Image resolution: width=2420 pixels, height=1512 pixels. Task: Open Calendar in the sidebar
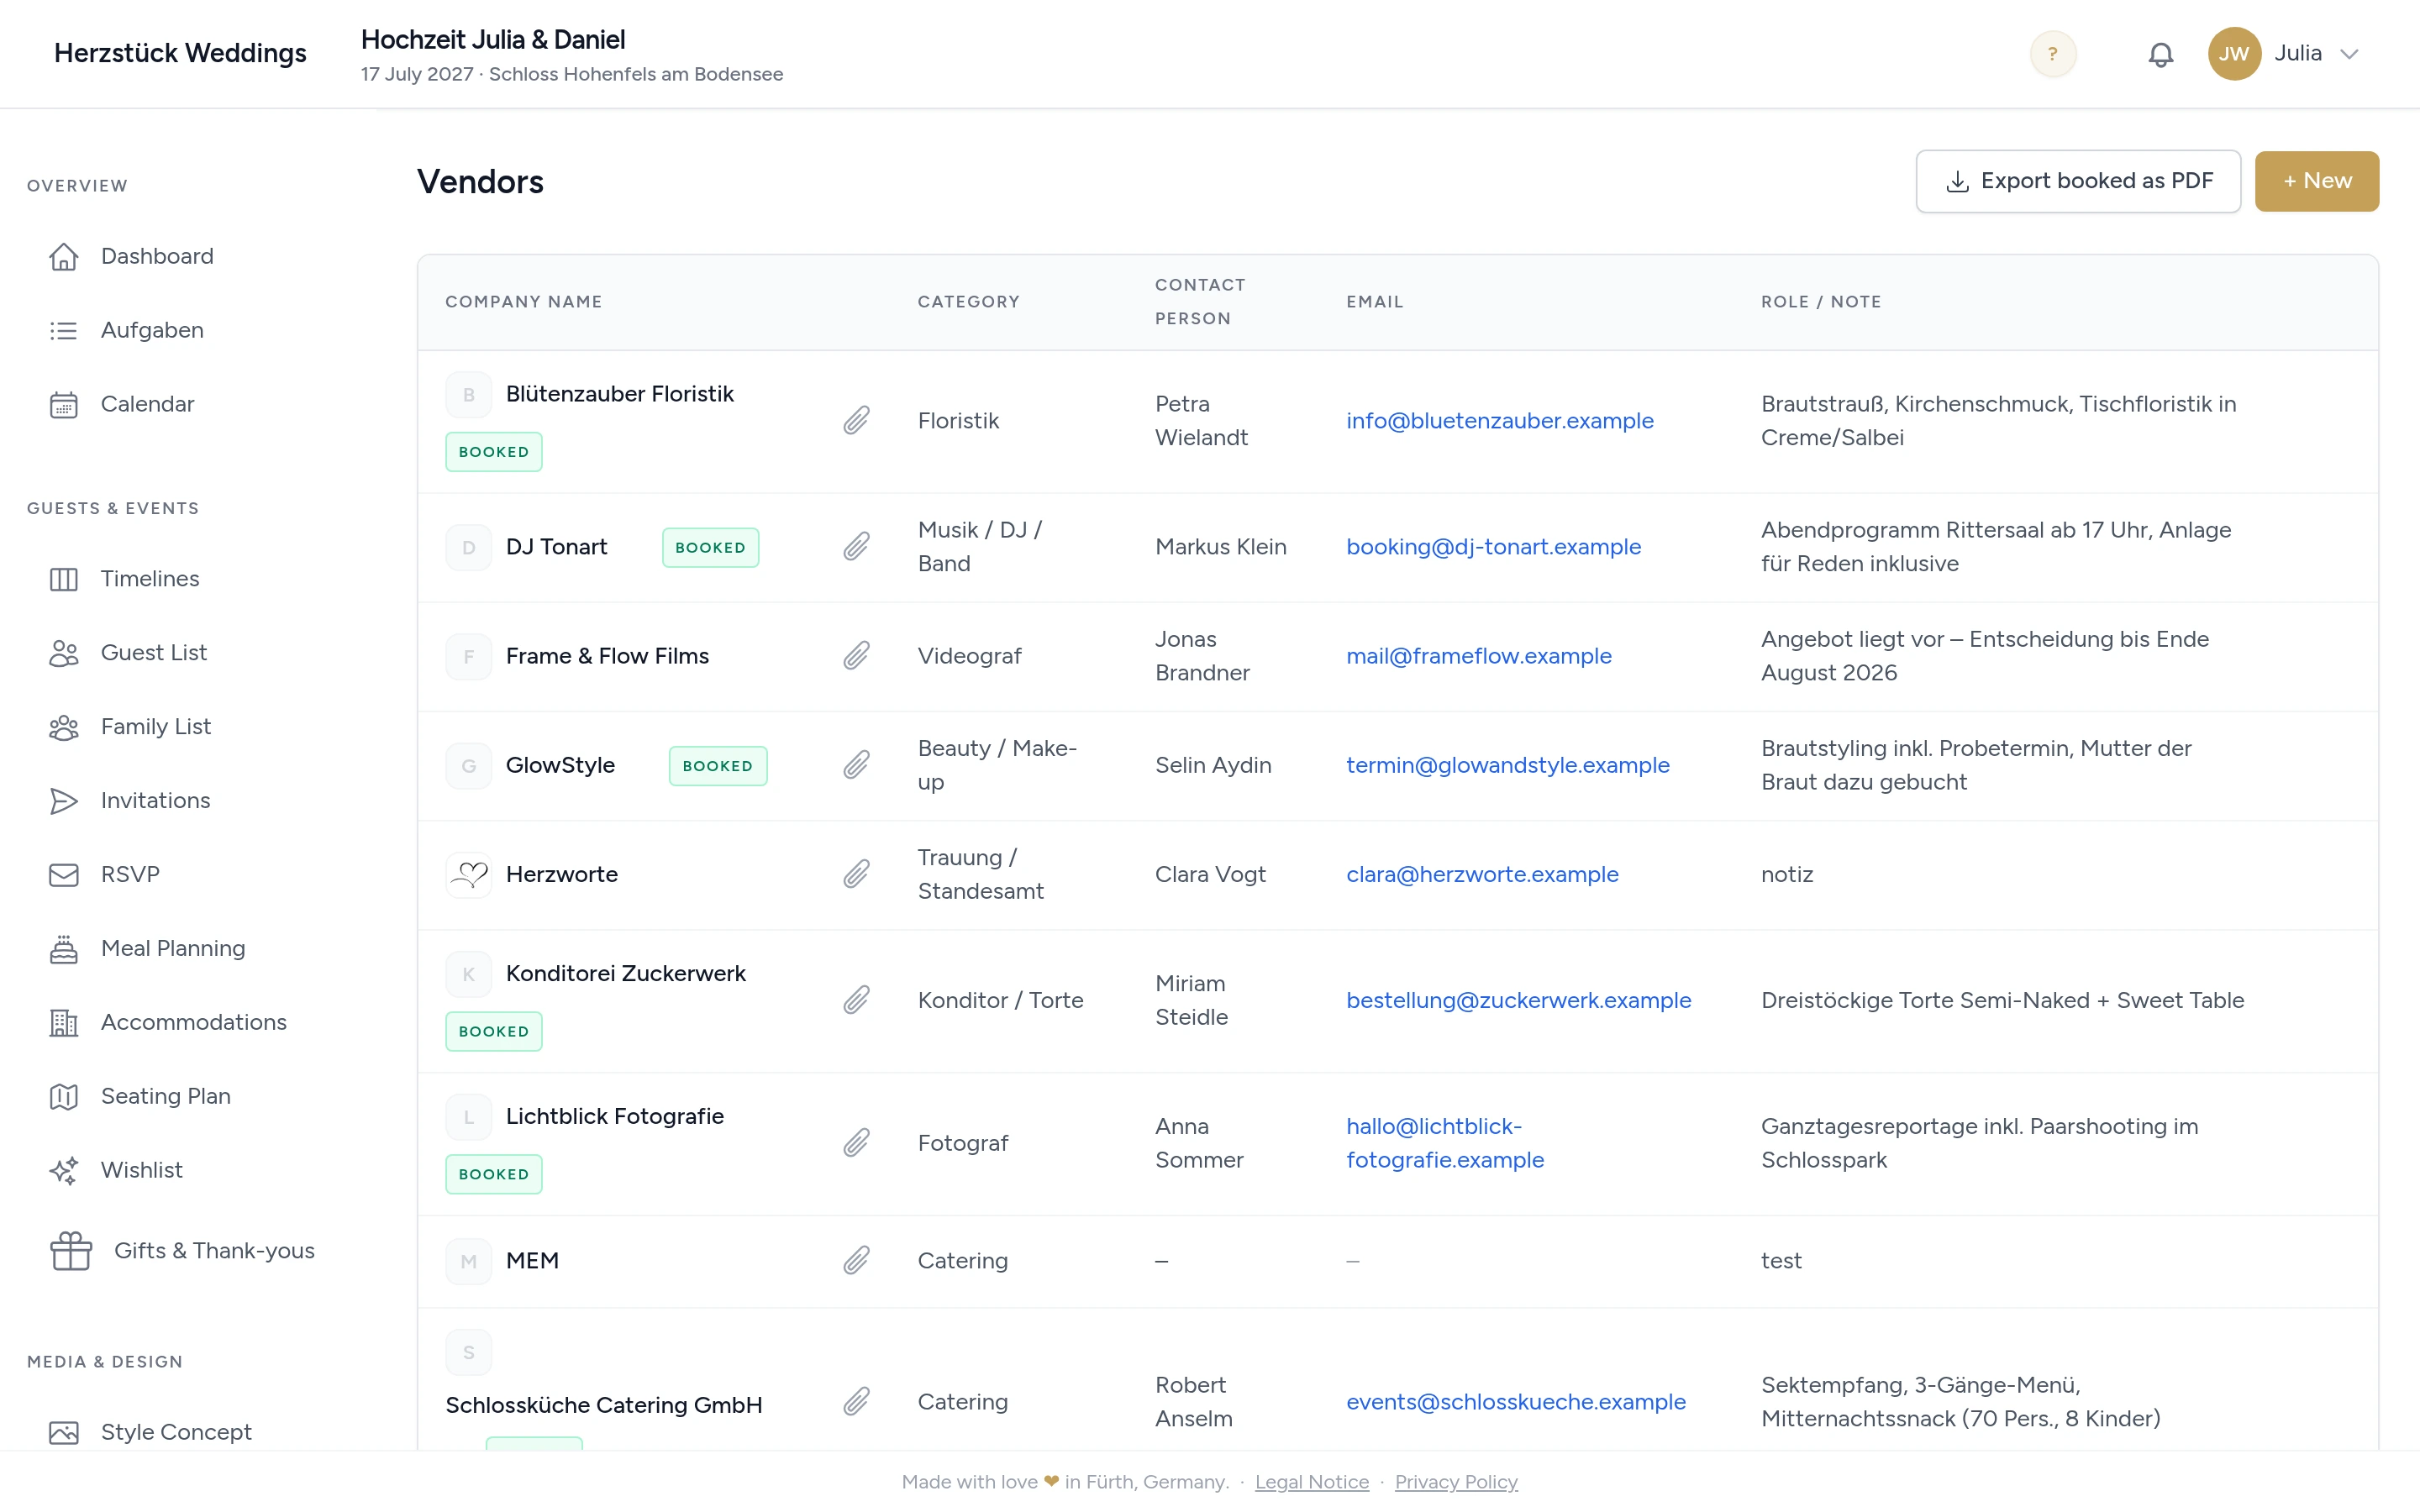click(147, 404)
